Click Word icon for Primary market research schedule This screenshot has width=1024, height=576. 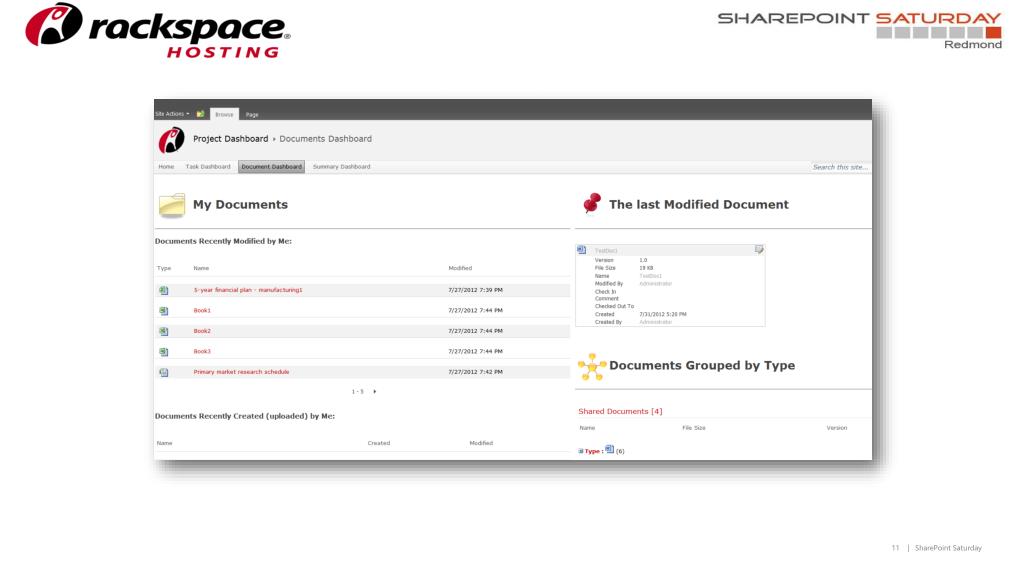(x=163, y=372)
